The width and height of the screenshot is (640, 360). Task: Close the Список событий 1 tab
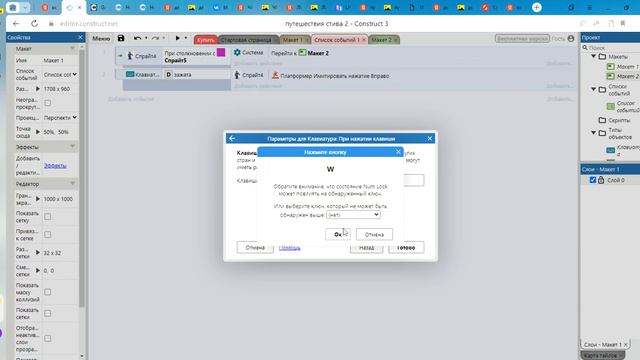364,40
